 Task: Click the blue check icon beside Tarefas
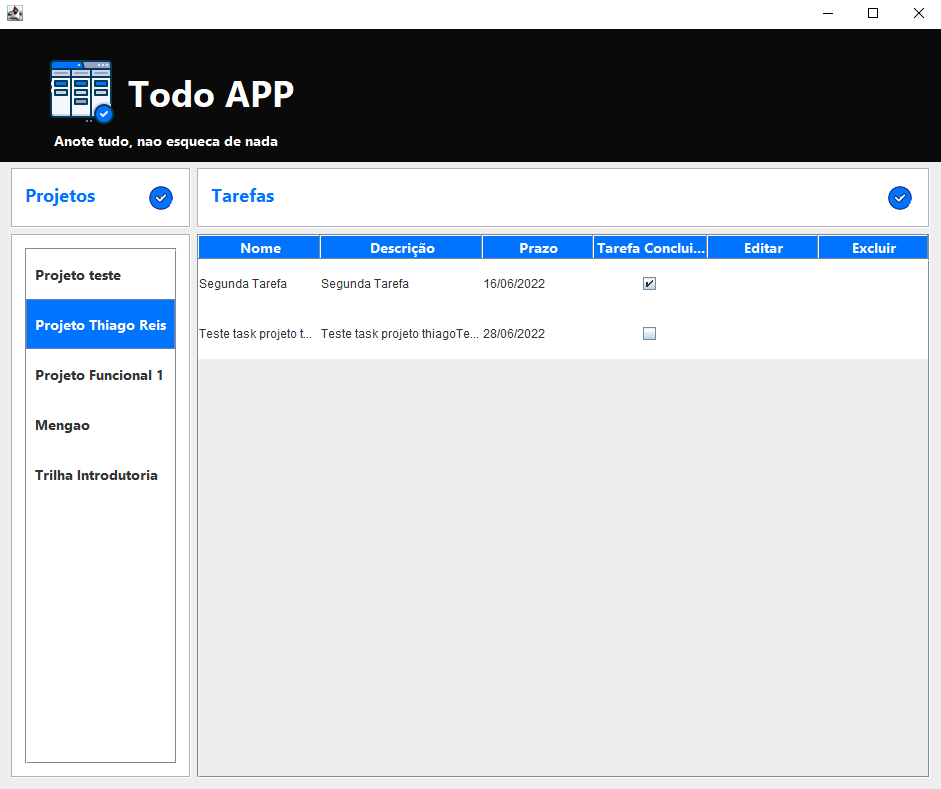point(899,198)
